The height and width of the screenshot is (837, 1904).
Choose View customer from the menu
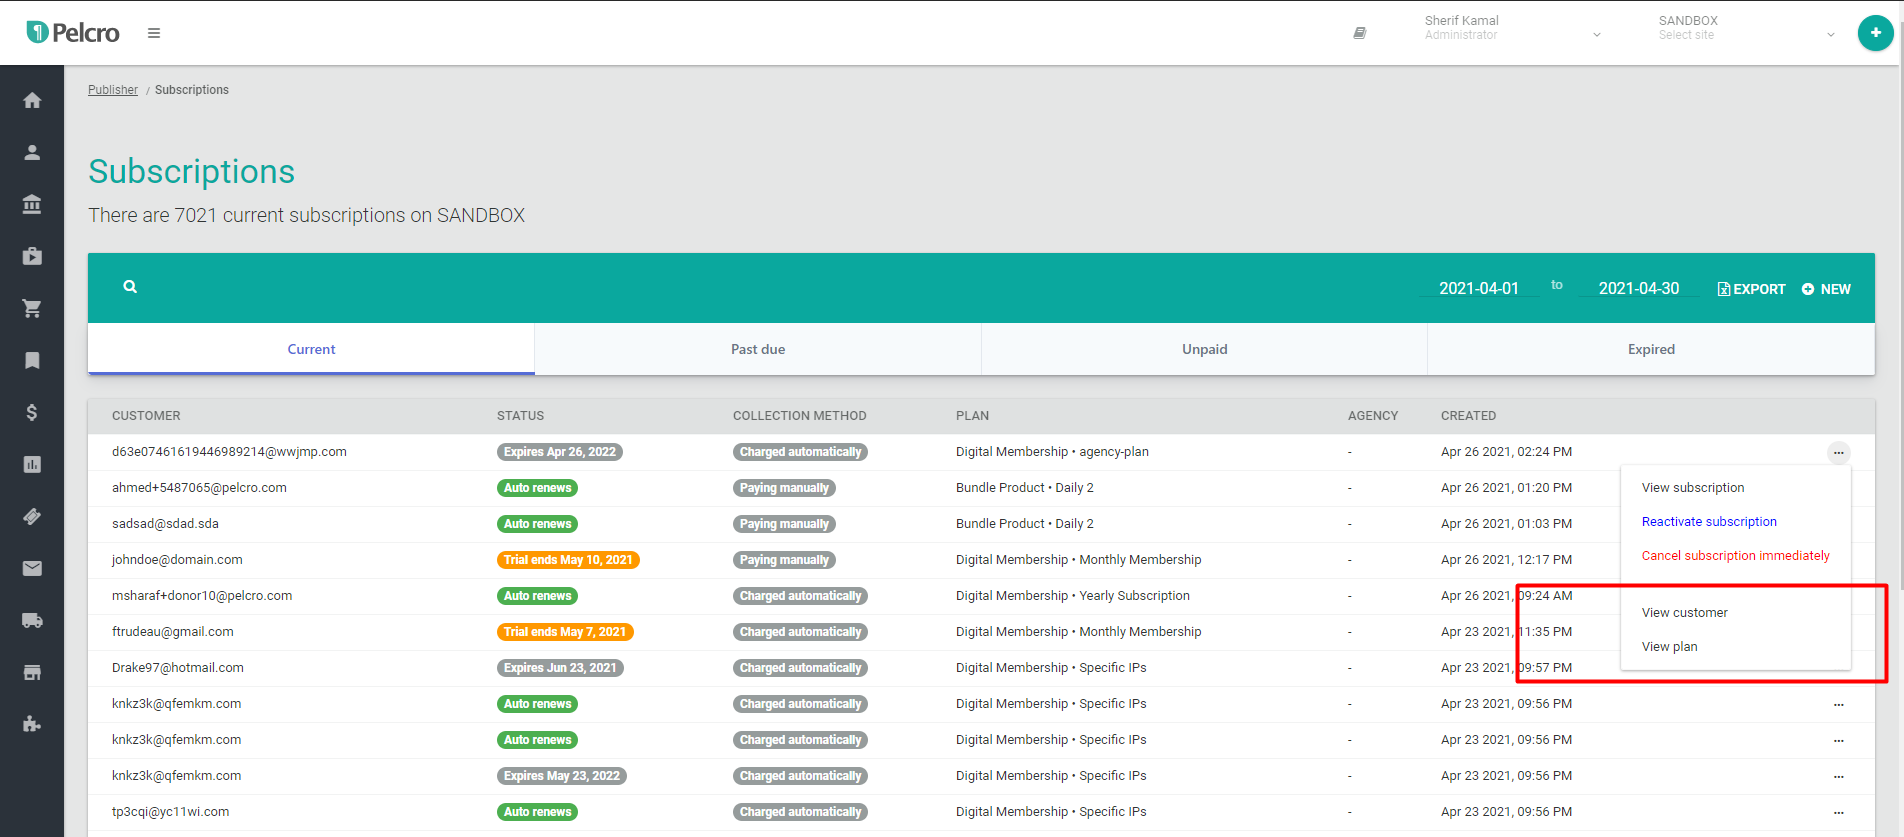1685,613
